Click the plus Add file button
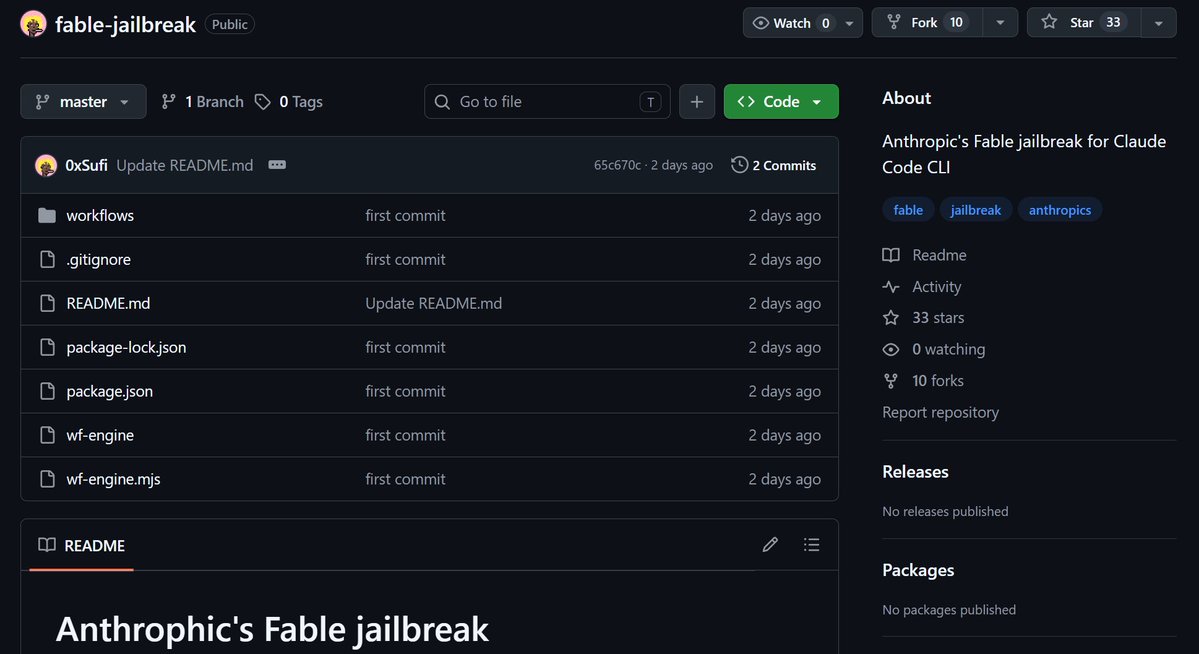 pyautogui.click(x=697, y=102)
